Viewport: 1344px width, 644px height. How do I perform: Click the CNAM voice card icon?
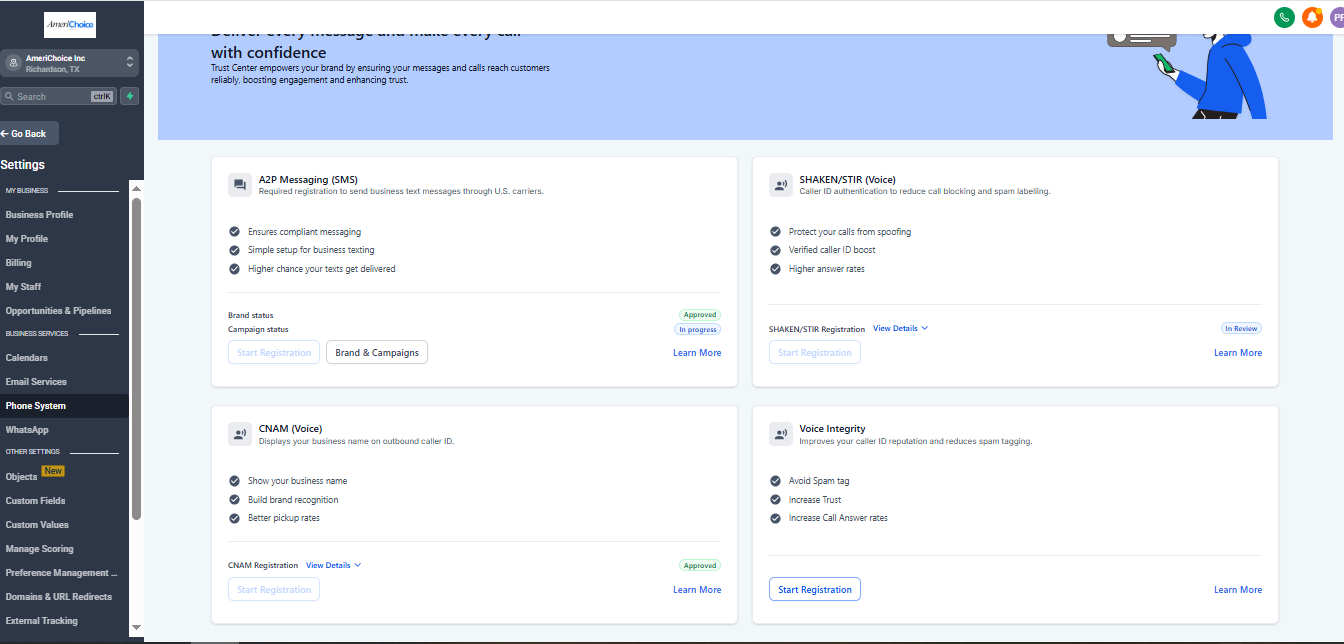coord(239,433)
